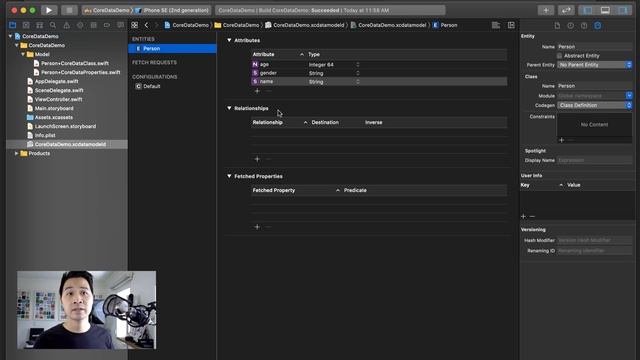Open editor options lines icon
The width and height of the screenshot is (640, 360).
[x=496, y=25]
